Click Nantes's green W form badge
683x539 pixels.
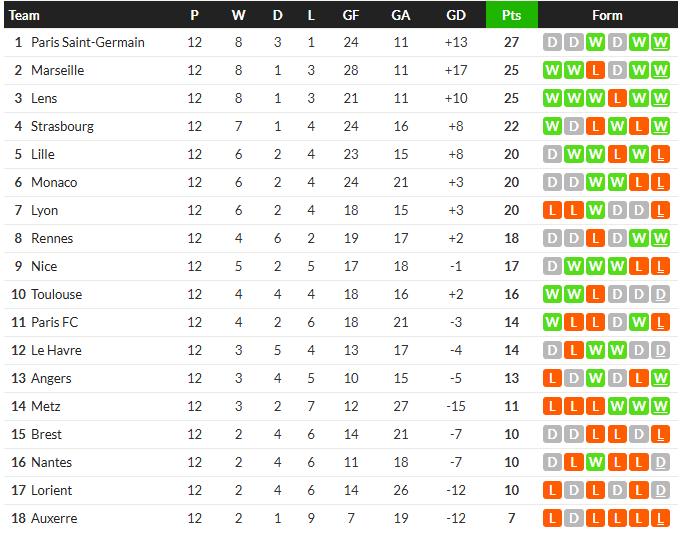pos(595,462)
